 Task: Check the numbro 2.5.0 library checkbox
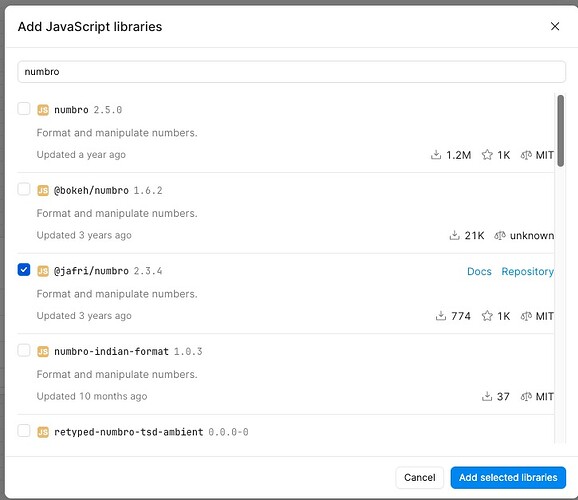pos(24,109)
